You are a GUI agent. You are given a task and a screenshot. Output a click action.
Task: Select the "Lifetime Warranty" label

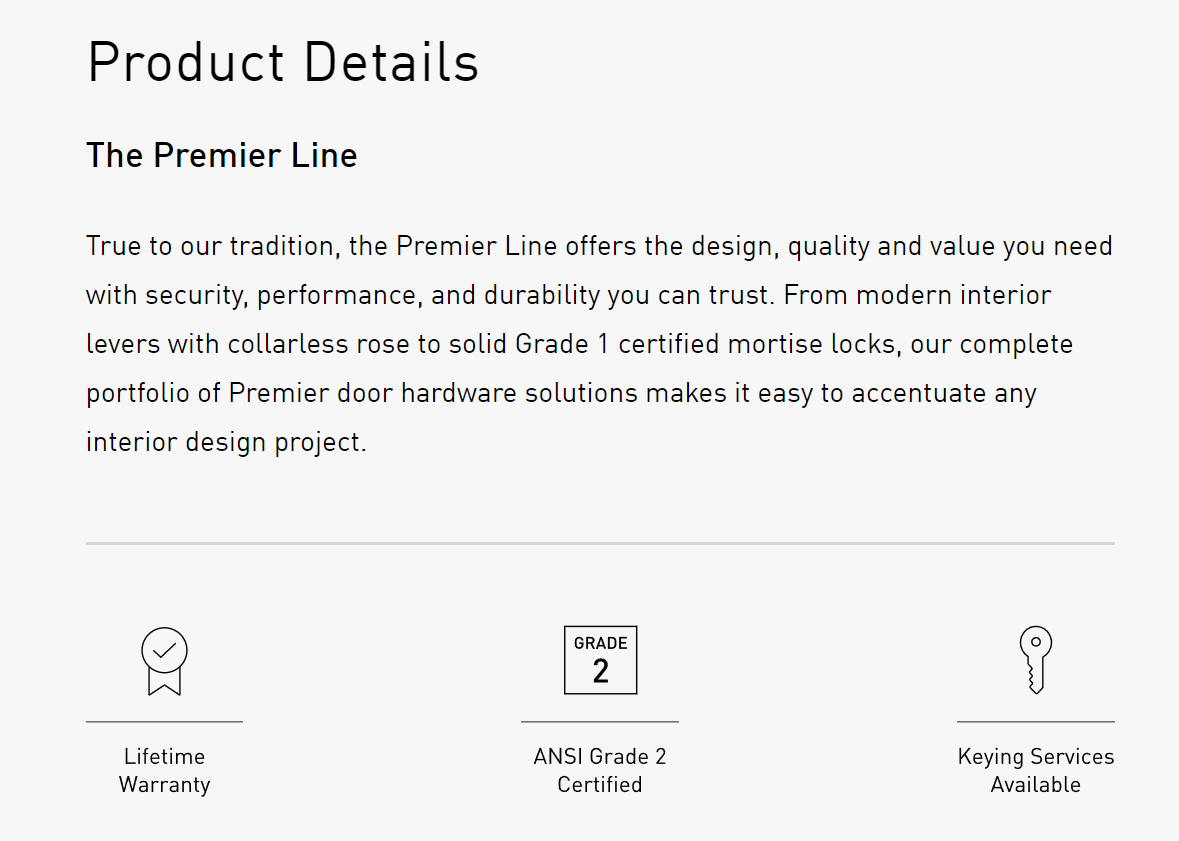tap(164, 770)
